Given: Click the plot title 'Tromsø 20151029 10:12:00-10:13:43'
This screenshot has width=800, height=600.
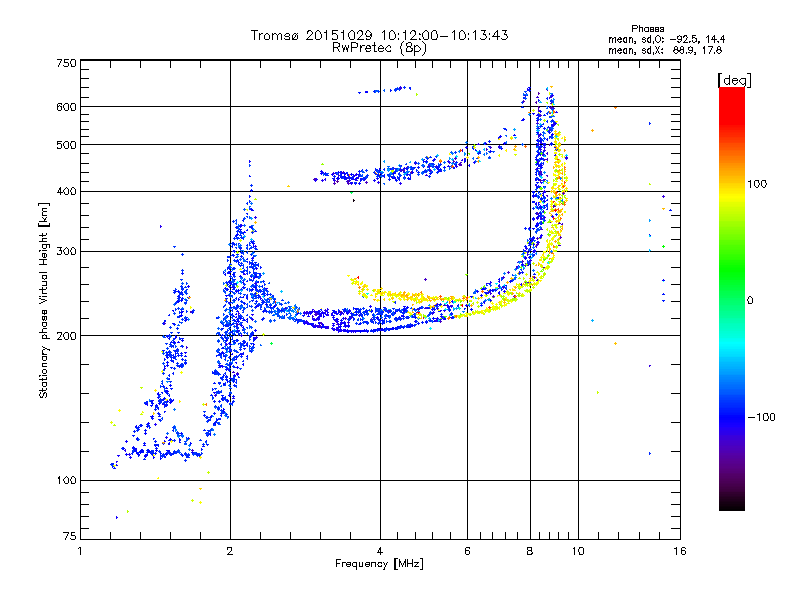Looking at the screenshot, I should click(379, 35).
